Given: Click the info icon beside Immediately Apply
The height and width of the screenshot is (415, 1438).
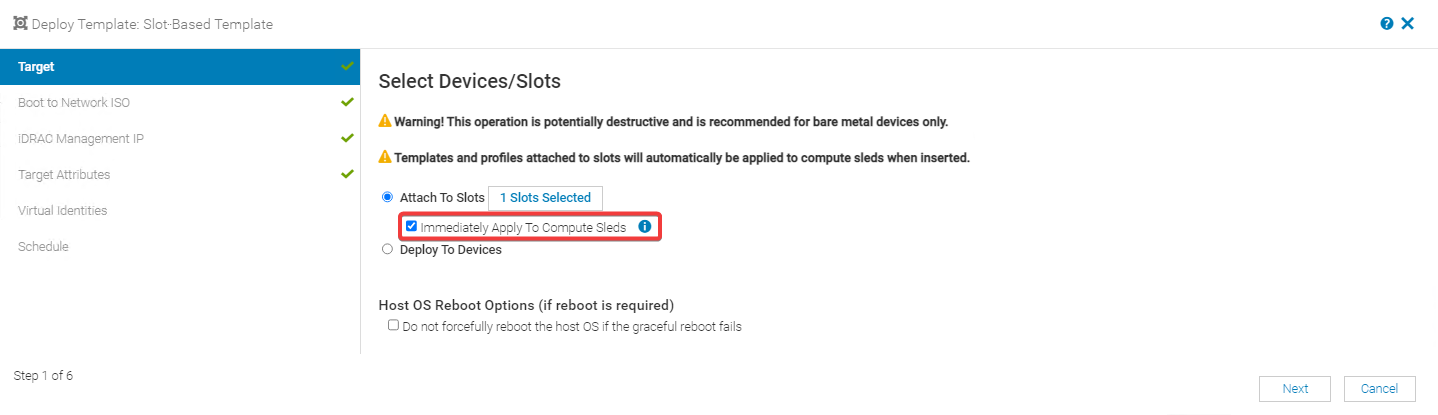Looking at the screenshot, I should click(645, 227).
